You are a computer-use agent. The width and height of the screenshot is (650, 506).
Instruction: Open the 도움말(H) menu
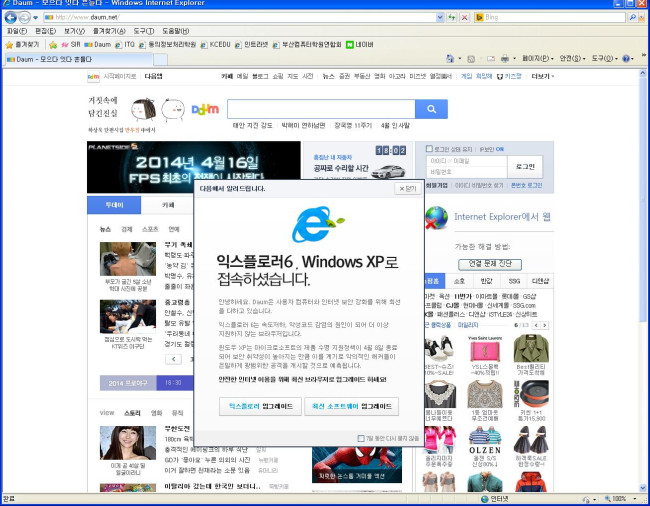click(x=175, y=31)
